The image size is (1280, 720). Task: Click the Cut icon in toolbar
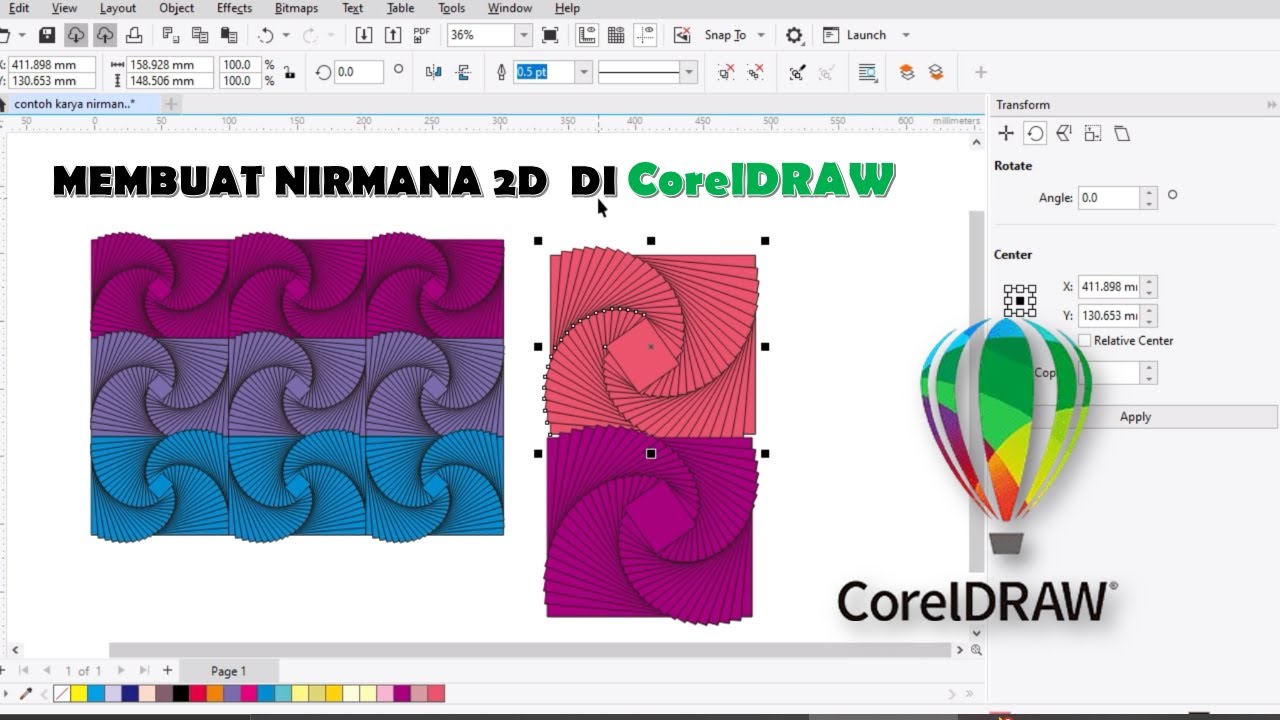[171, 35]
